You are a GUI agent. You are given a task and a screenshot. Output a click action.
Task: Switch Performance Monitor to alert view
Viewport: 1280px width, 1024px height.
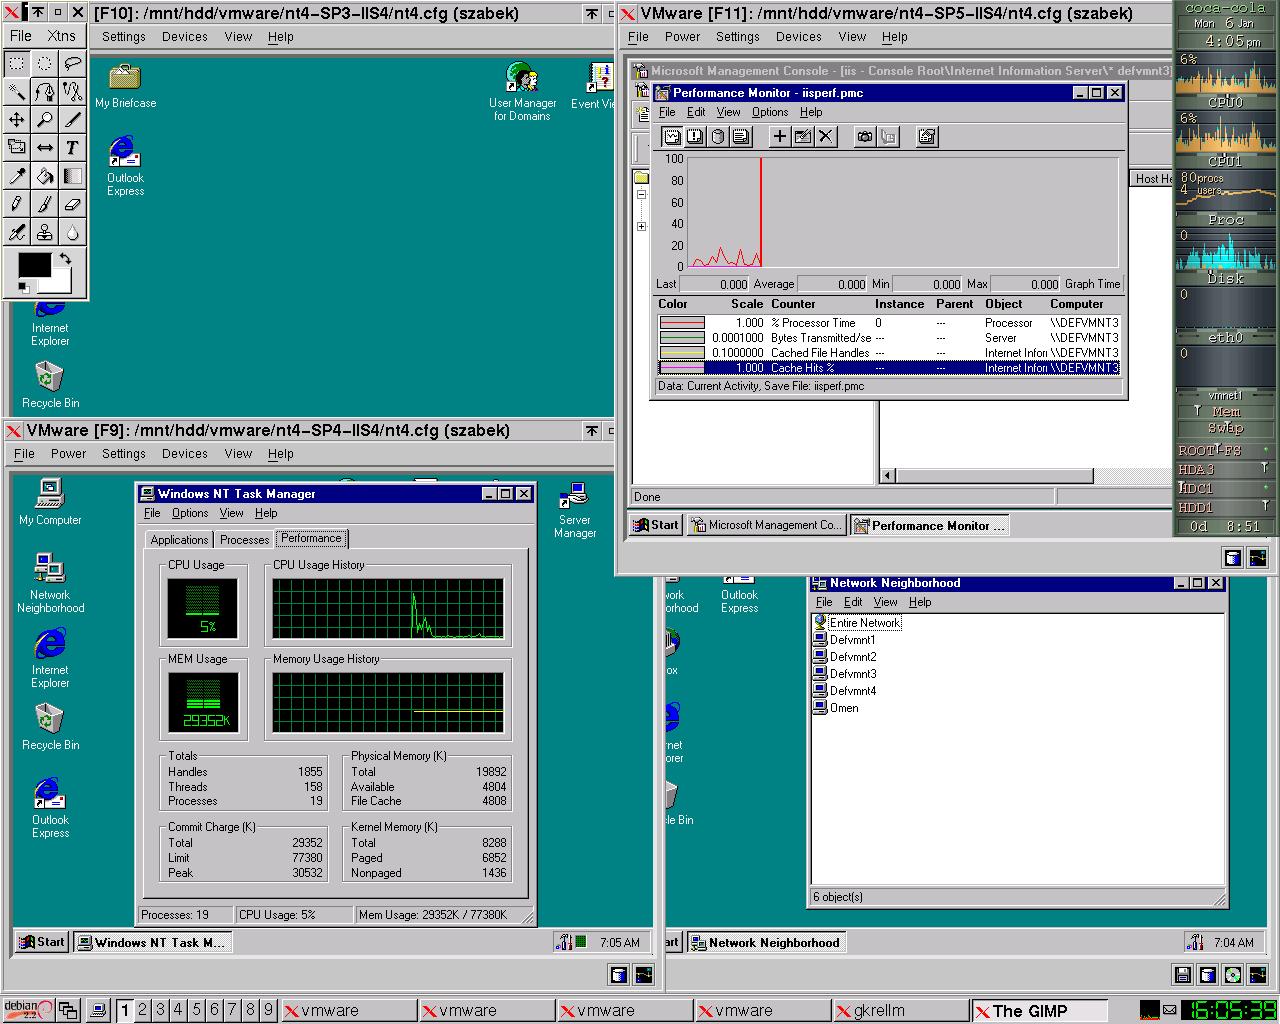(695, 137)
